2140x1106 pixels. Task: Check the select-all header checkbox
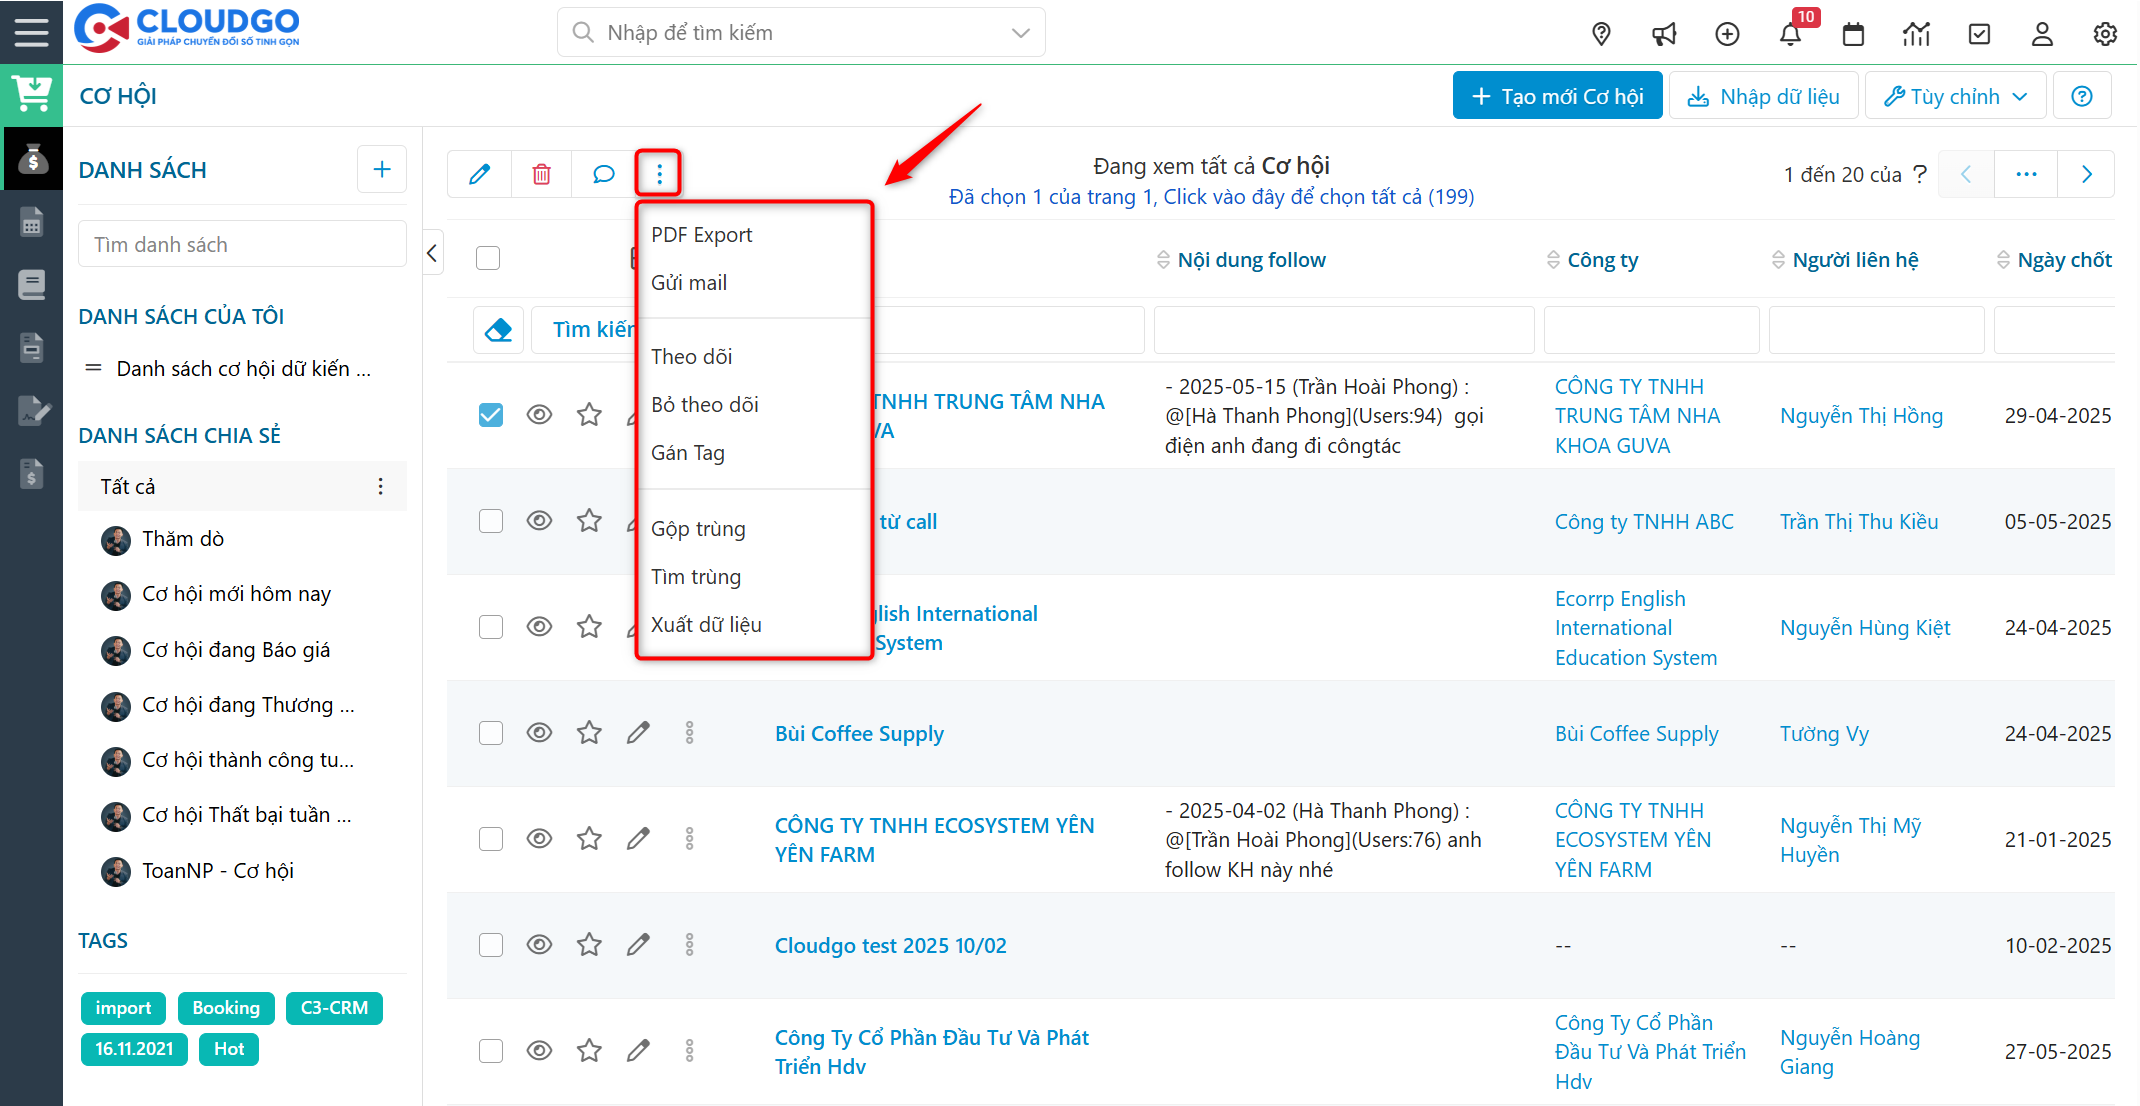pos(488,258)
